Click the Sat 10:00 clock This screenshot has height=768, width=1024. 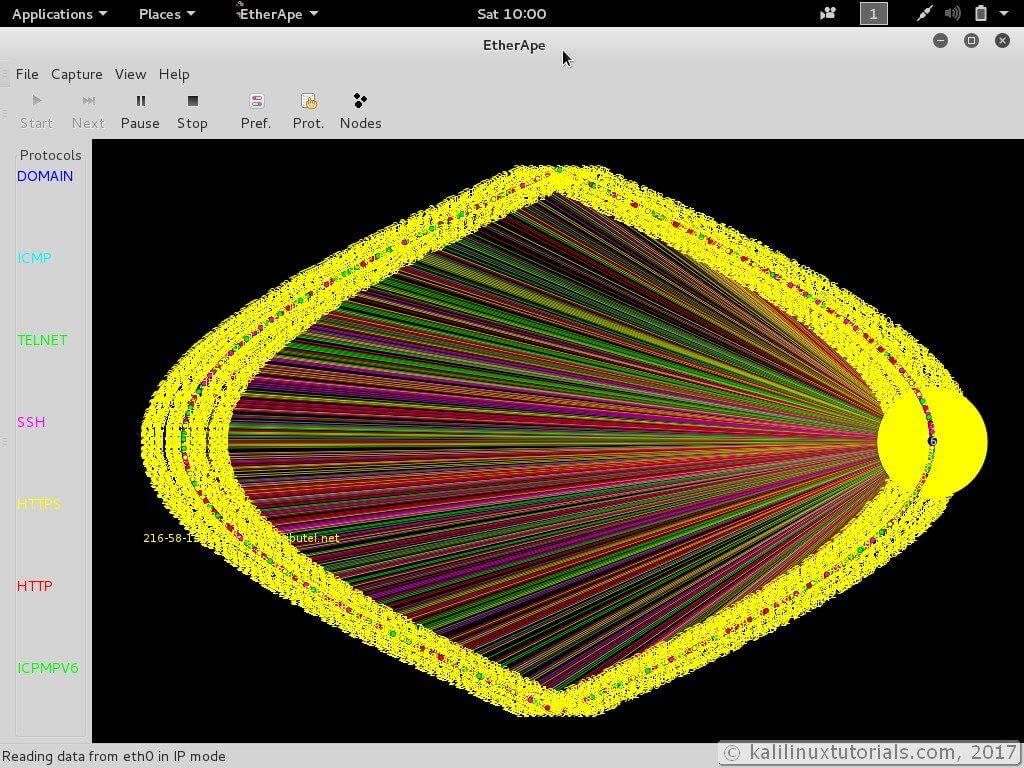pos(512,14)
